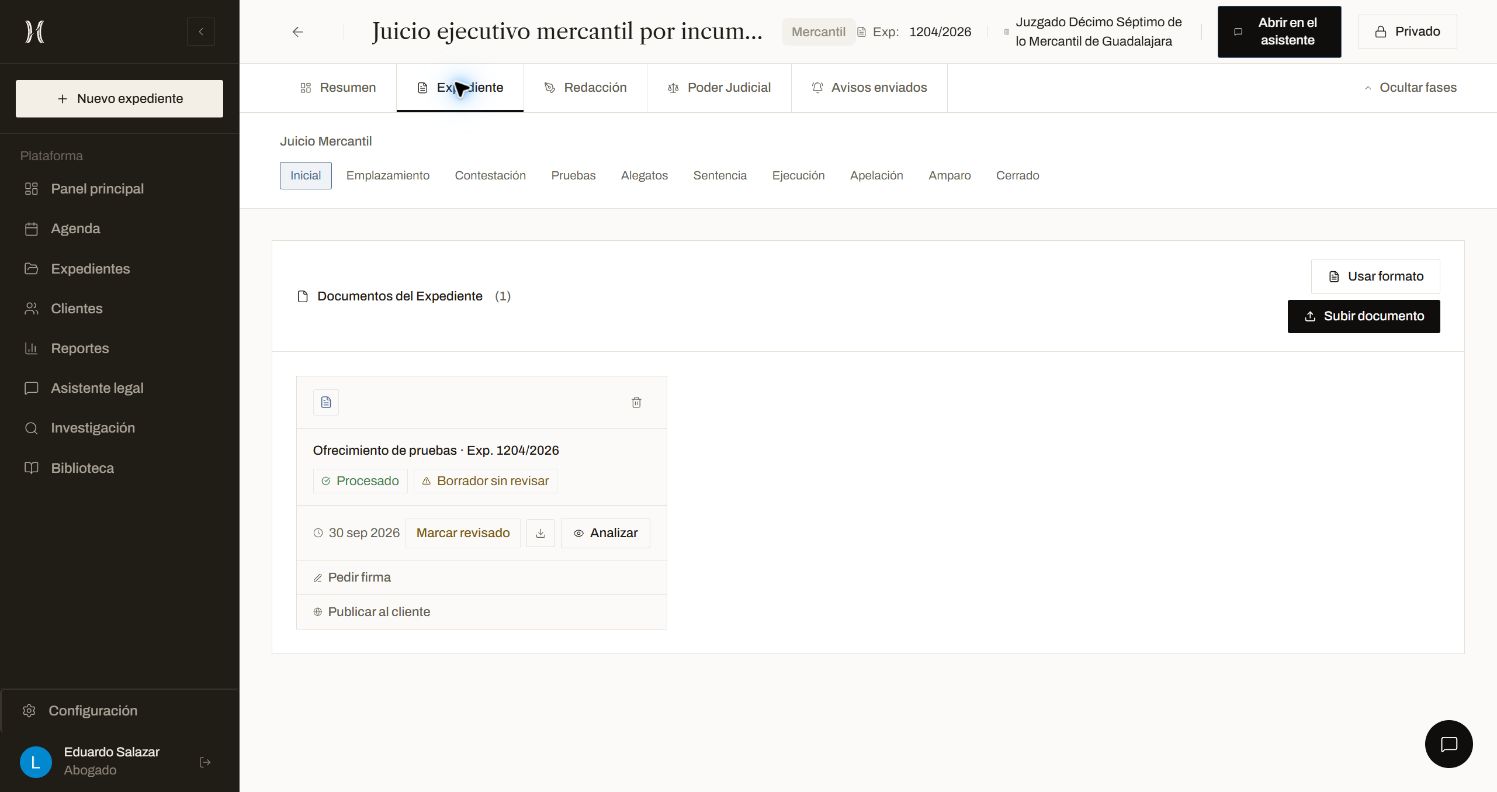This screenshot has width=1497, height=792.
Task: Go back using the left arrow icon
Action: coord(298,32)
